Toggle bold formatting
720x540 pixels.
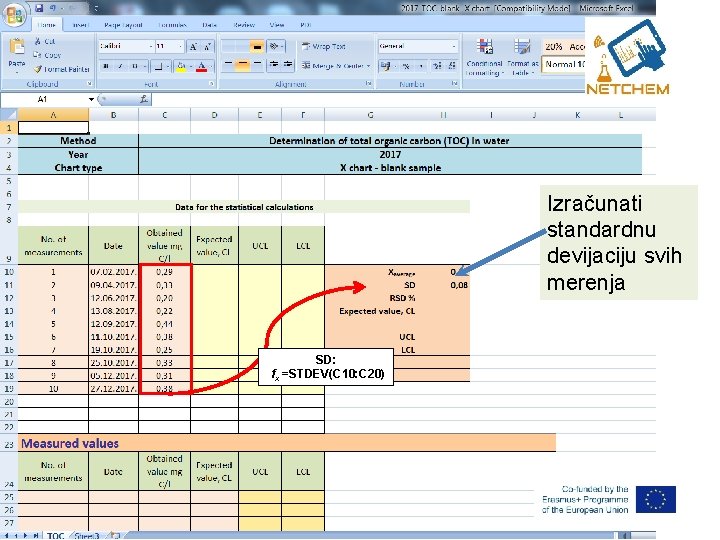point(106,67)
